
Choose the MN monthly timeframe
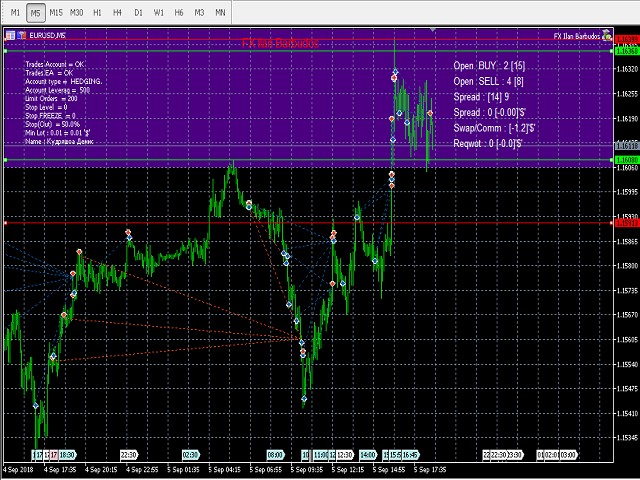tap(219, 12)
